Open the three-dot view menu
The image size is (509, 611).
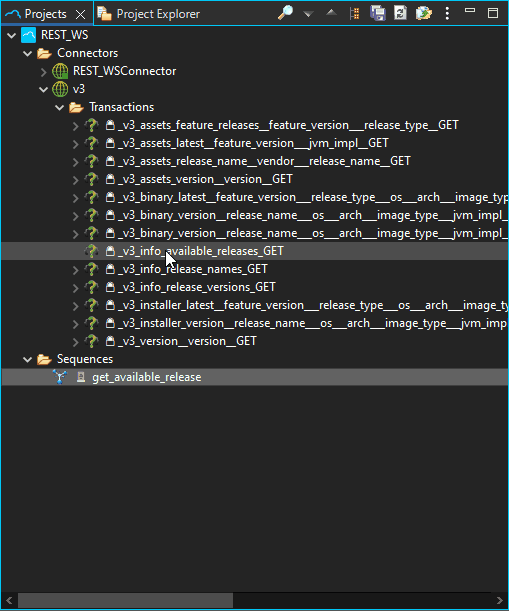pos(447,13)
